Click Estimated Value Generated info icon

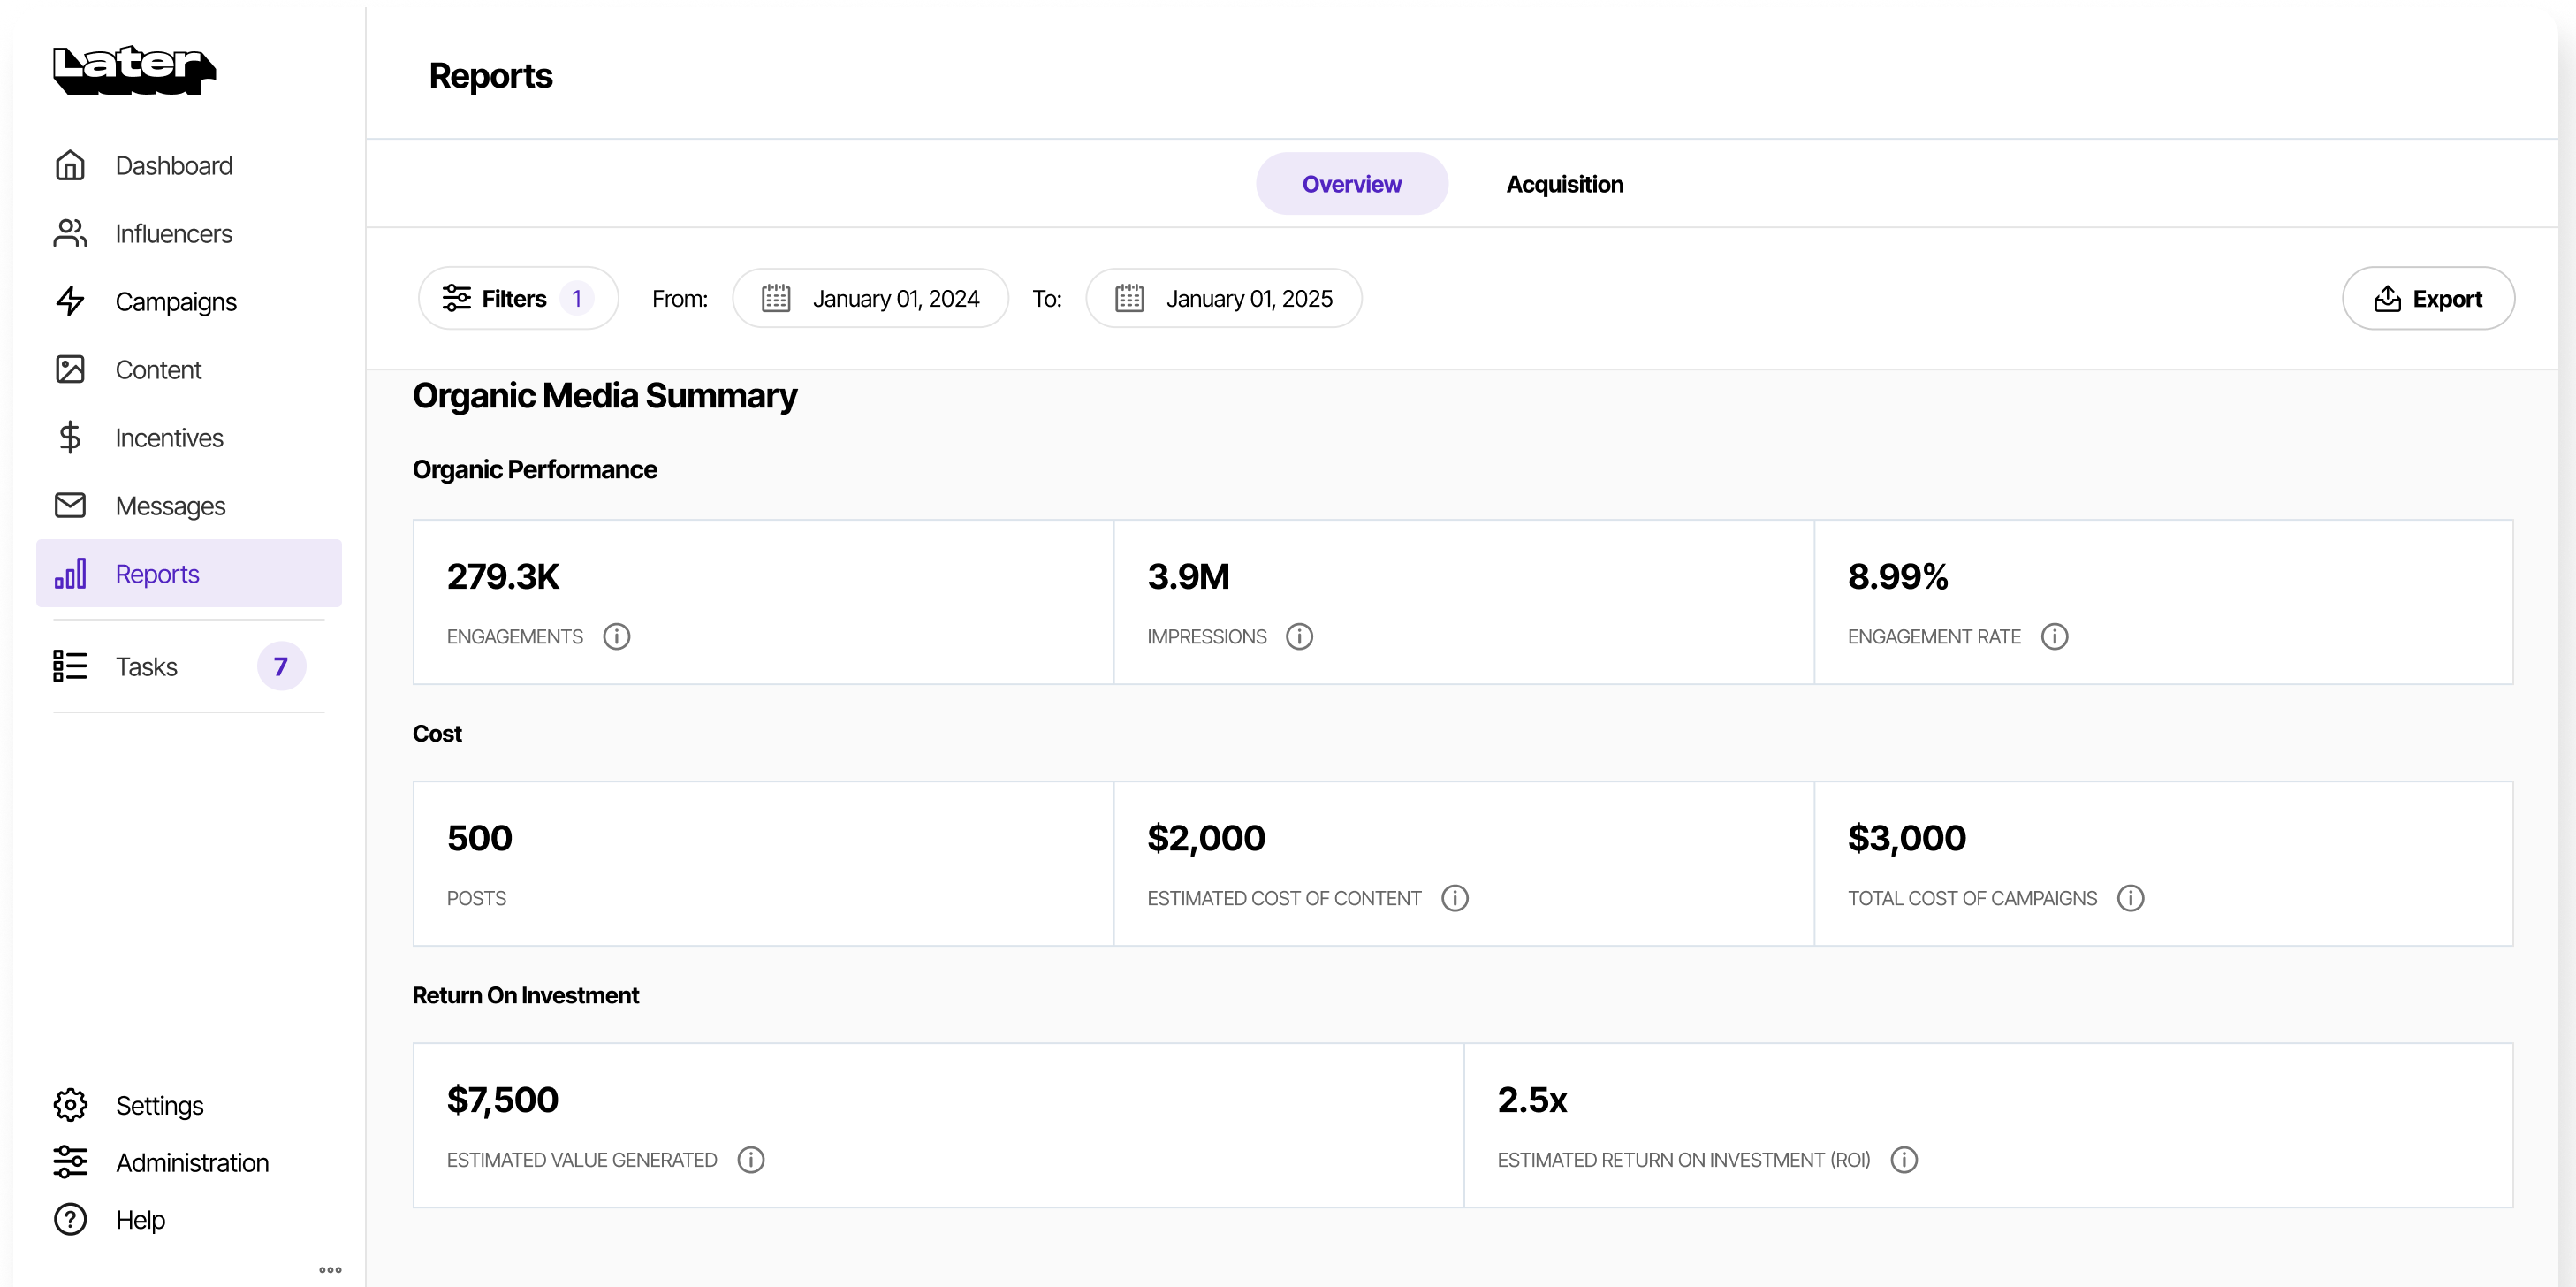click(x=750, y=1160)
